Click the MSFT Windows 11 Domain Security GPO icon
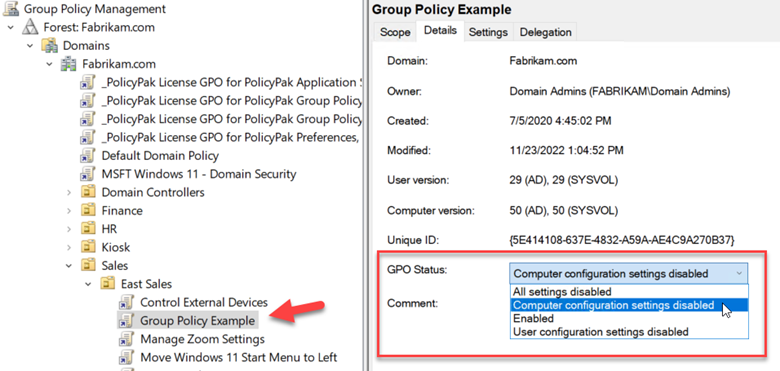 [88, 174]
